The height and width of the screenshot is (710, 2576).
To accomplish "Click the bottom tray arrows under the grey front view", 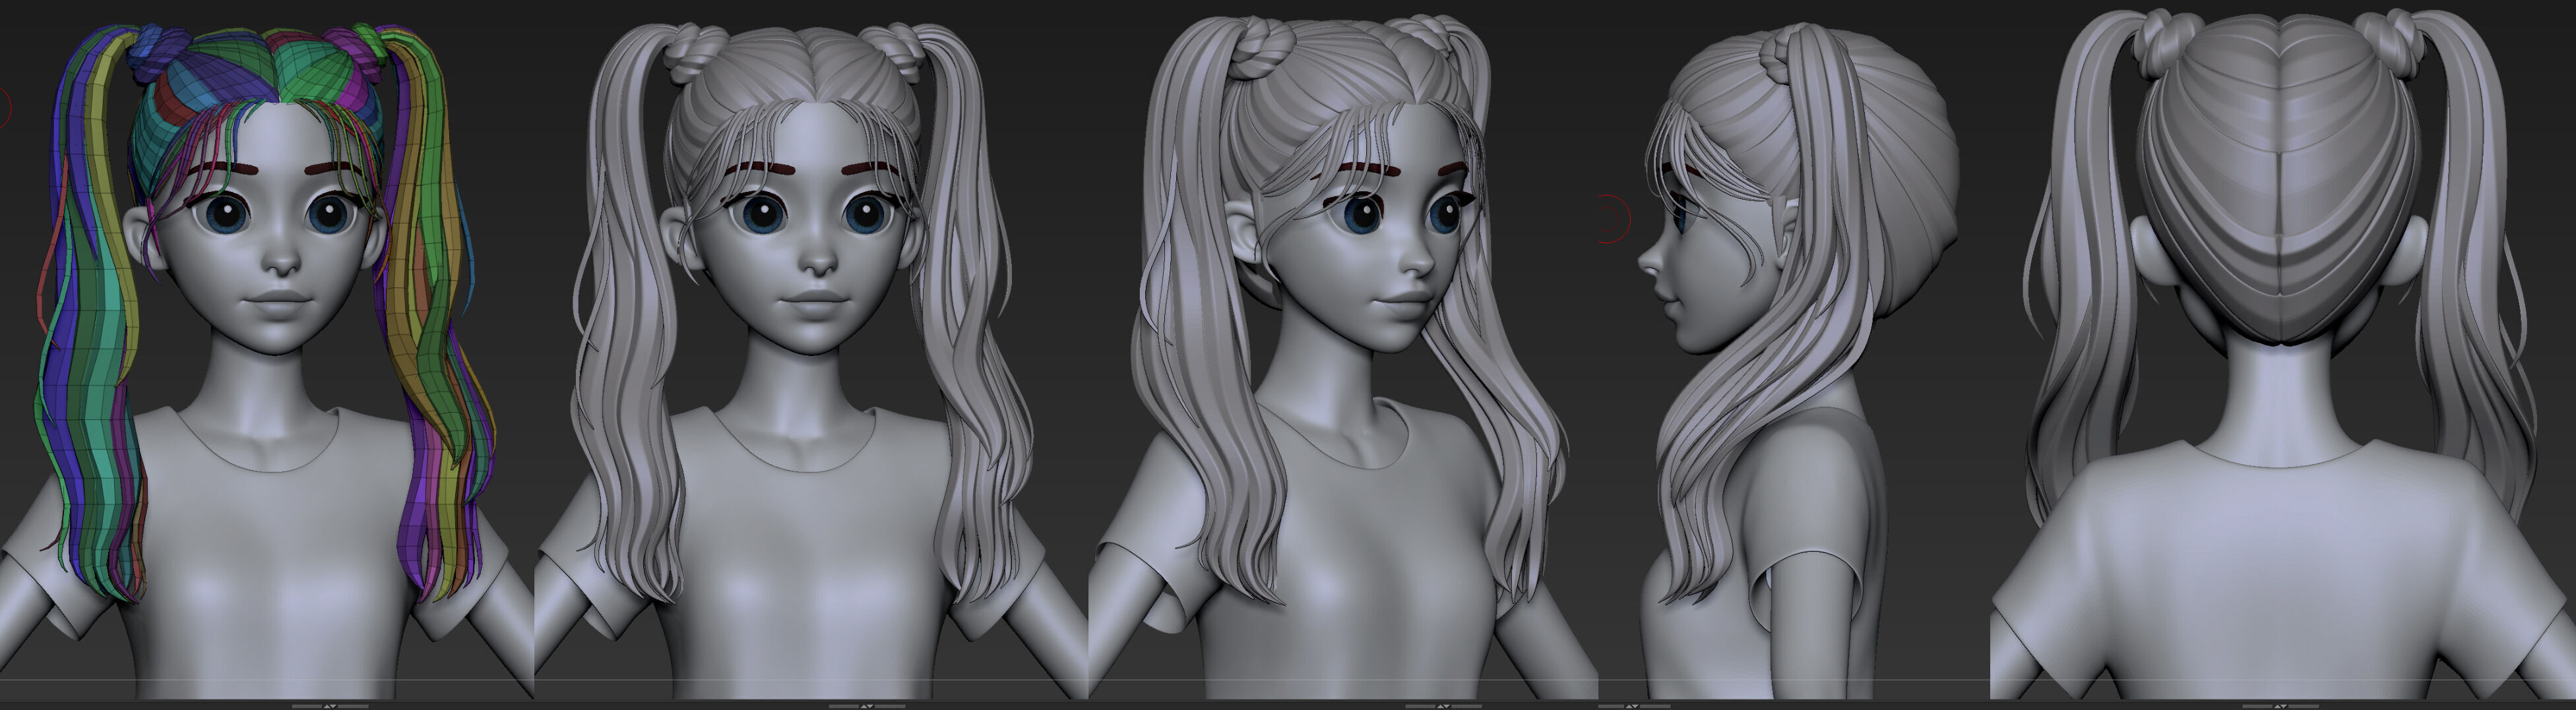I will point(867,706).
